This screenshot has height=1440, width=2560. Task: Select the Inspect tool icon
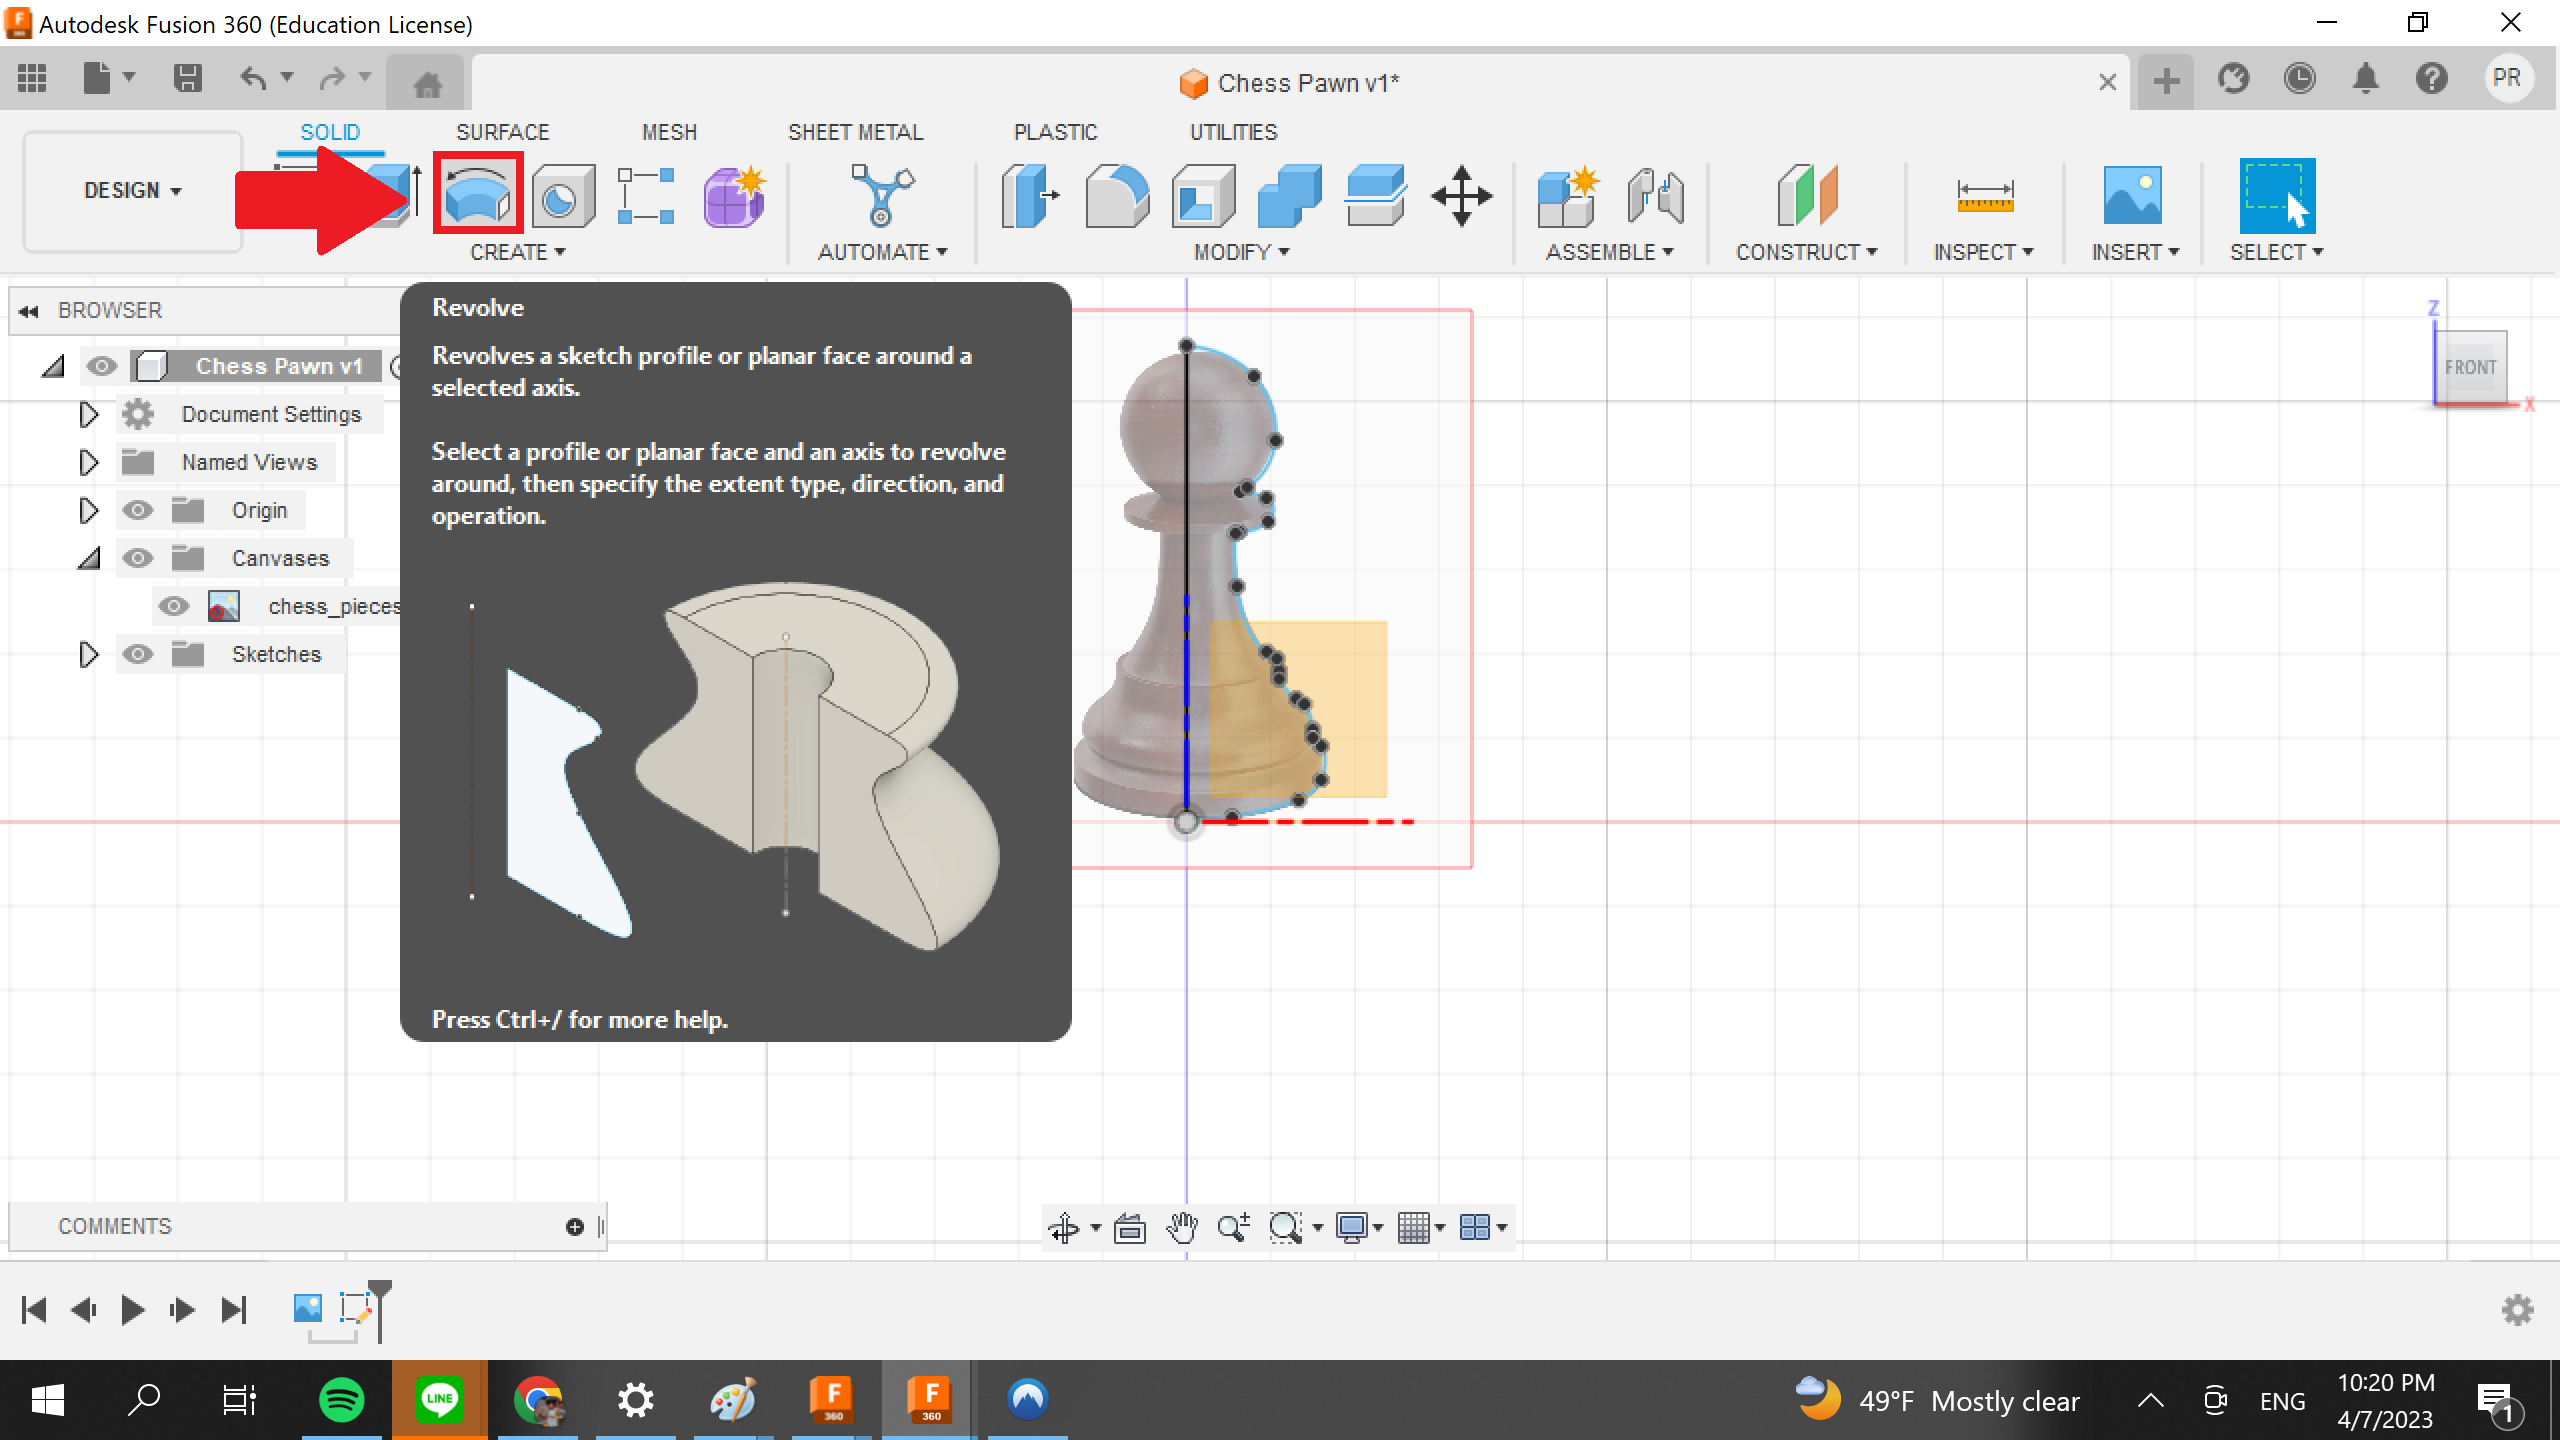[1985, 195]
